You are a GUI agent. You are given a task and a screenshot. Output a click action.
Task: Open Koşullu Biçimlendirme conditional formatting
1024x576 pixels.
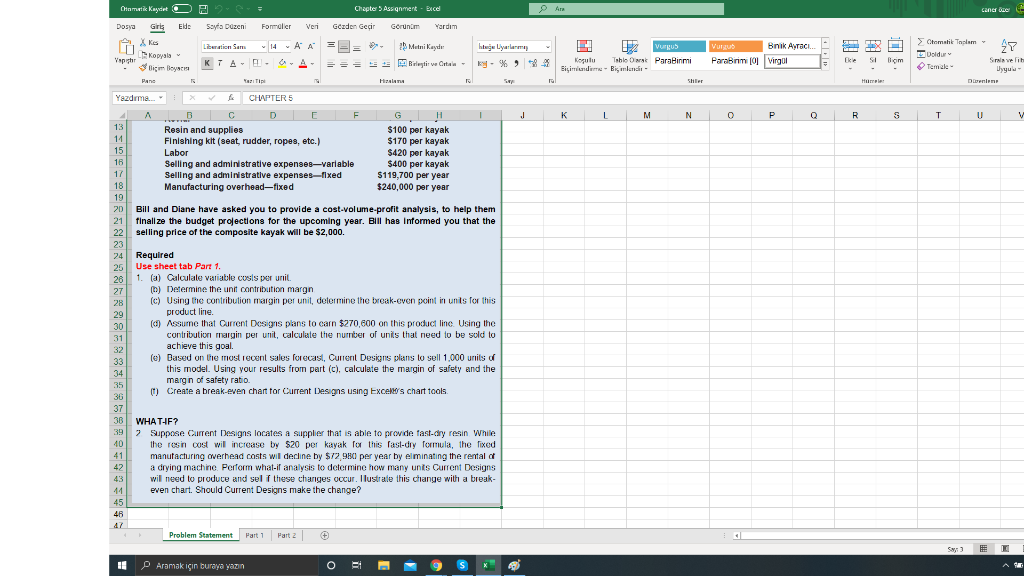pyautogui.click(x=584, y=55)
